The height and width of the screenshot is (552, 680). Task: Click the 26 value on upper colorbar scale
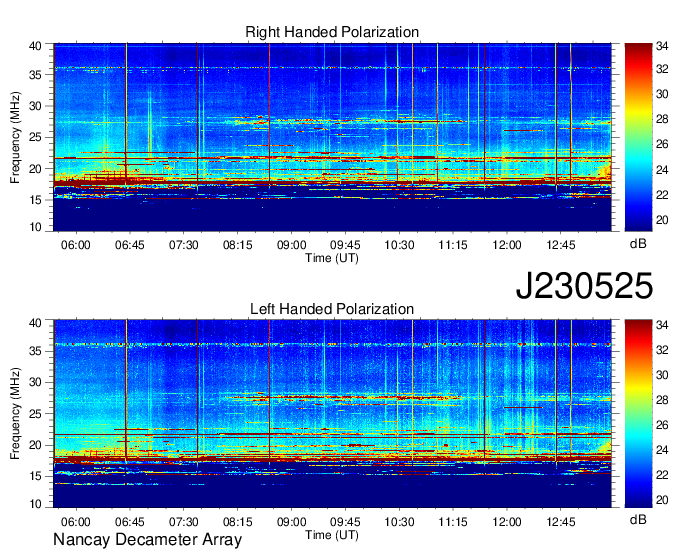(x=662, y=144)
